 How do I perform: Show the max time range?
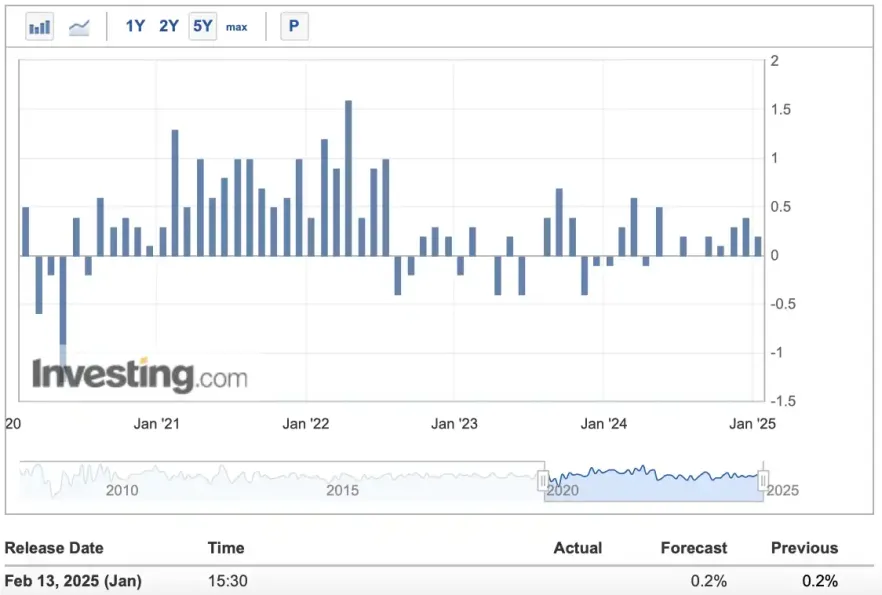tap(236, 27)
